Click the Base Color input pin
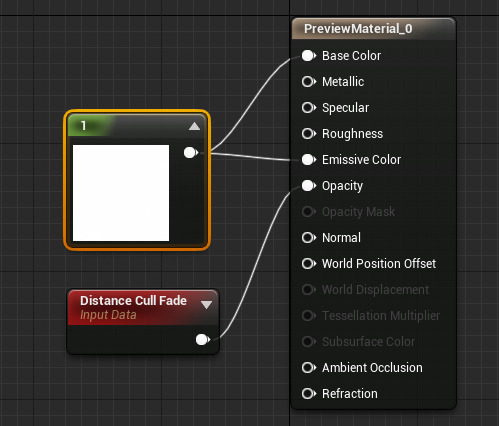Viewport: 499px width, 426px height. 309,56
